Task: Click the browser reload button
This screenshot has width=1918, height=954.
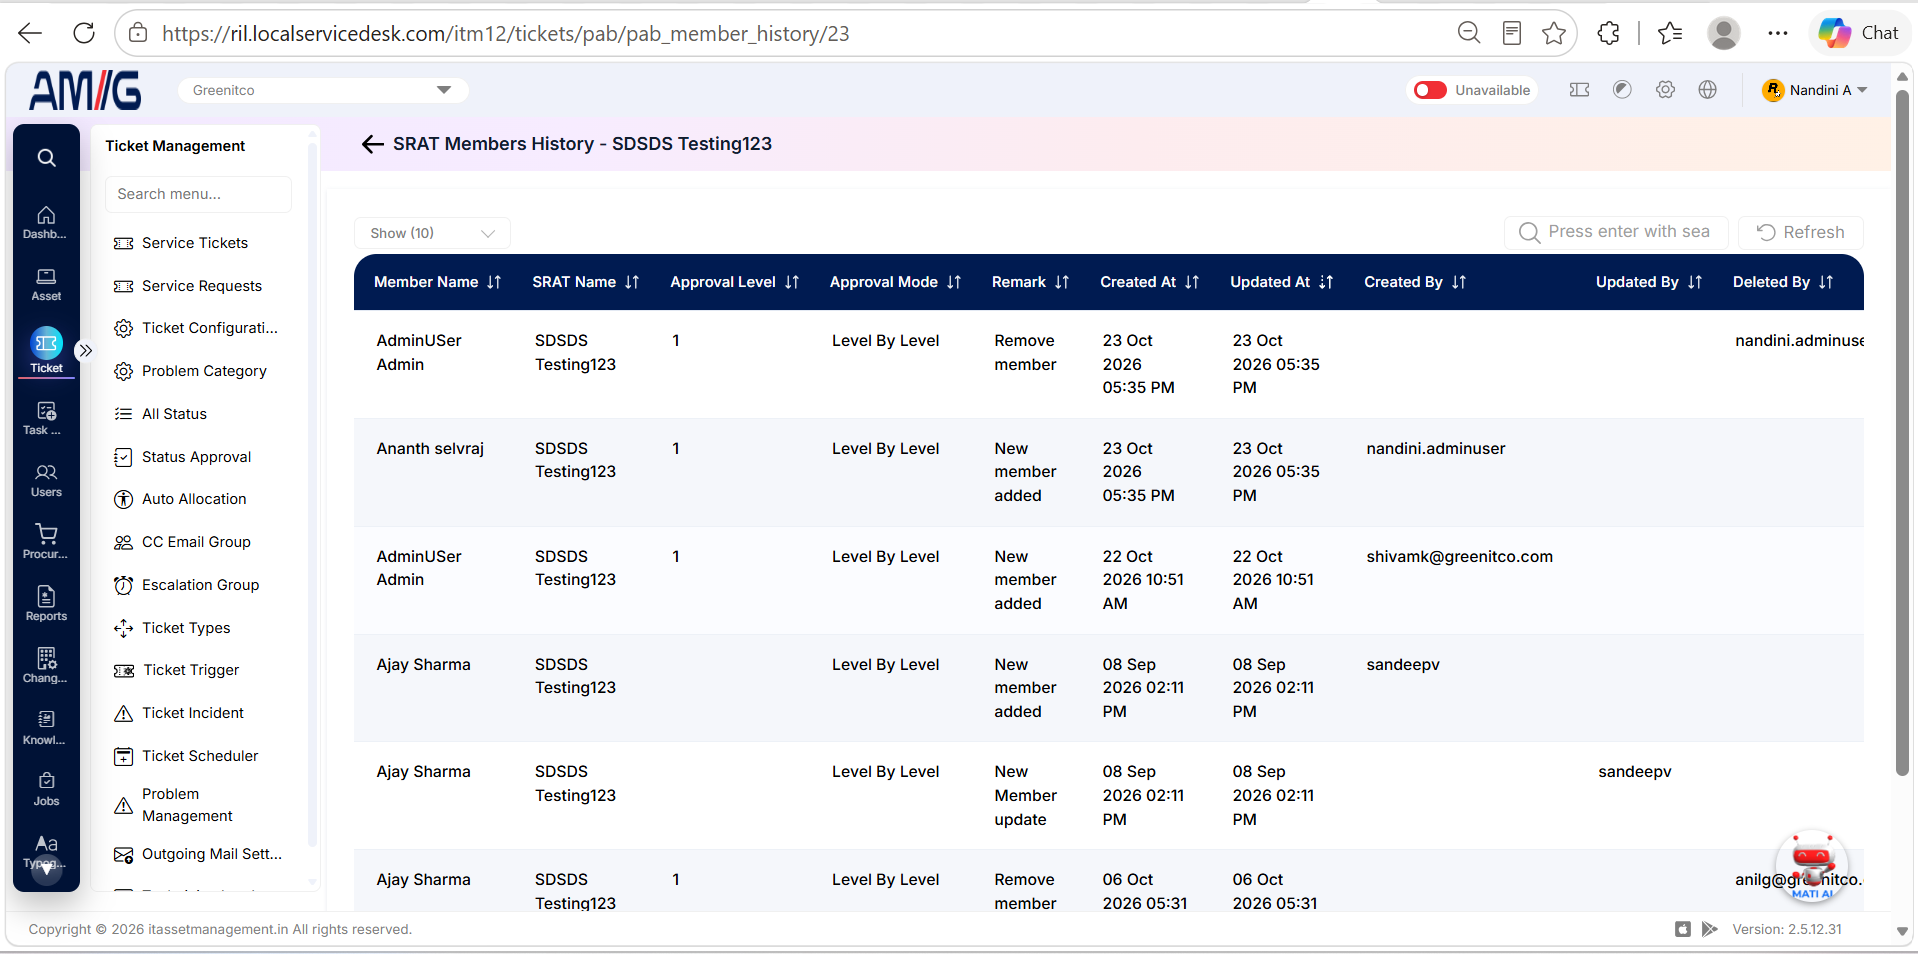Action: (x=84, y=33)
